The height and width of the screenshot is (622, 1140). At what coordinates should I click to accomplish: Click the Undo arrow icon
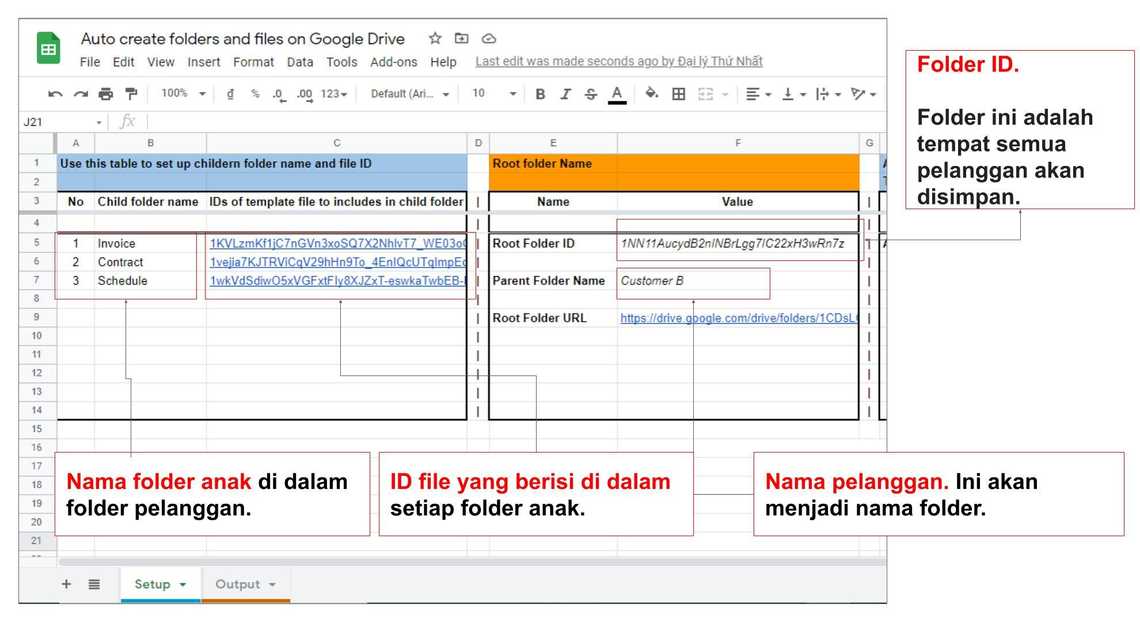55,94
